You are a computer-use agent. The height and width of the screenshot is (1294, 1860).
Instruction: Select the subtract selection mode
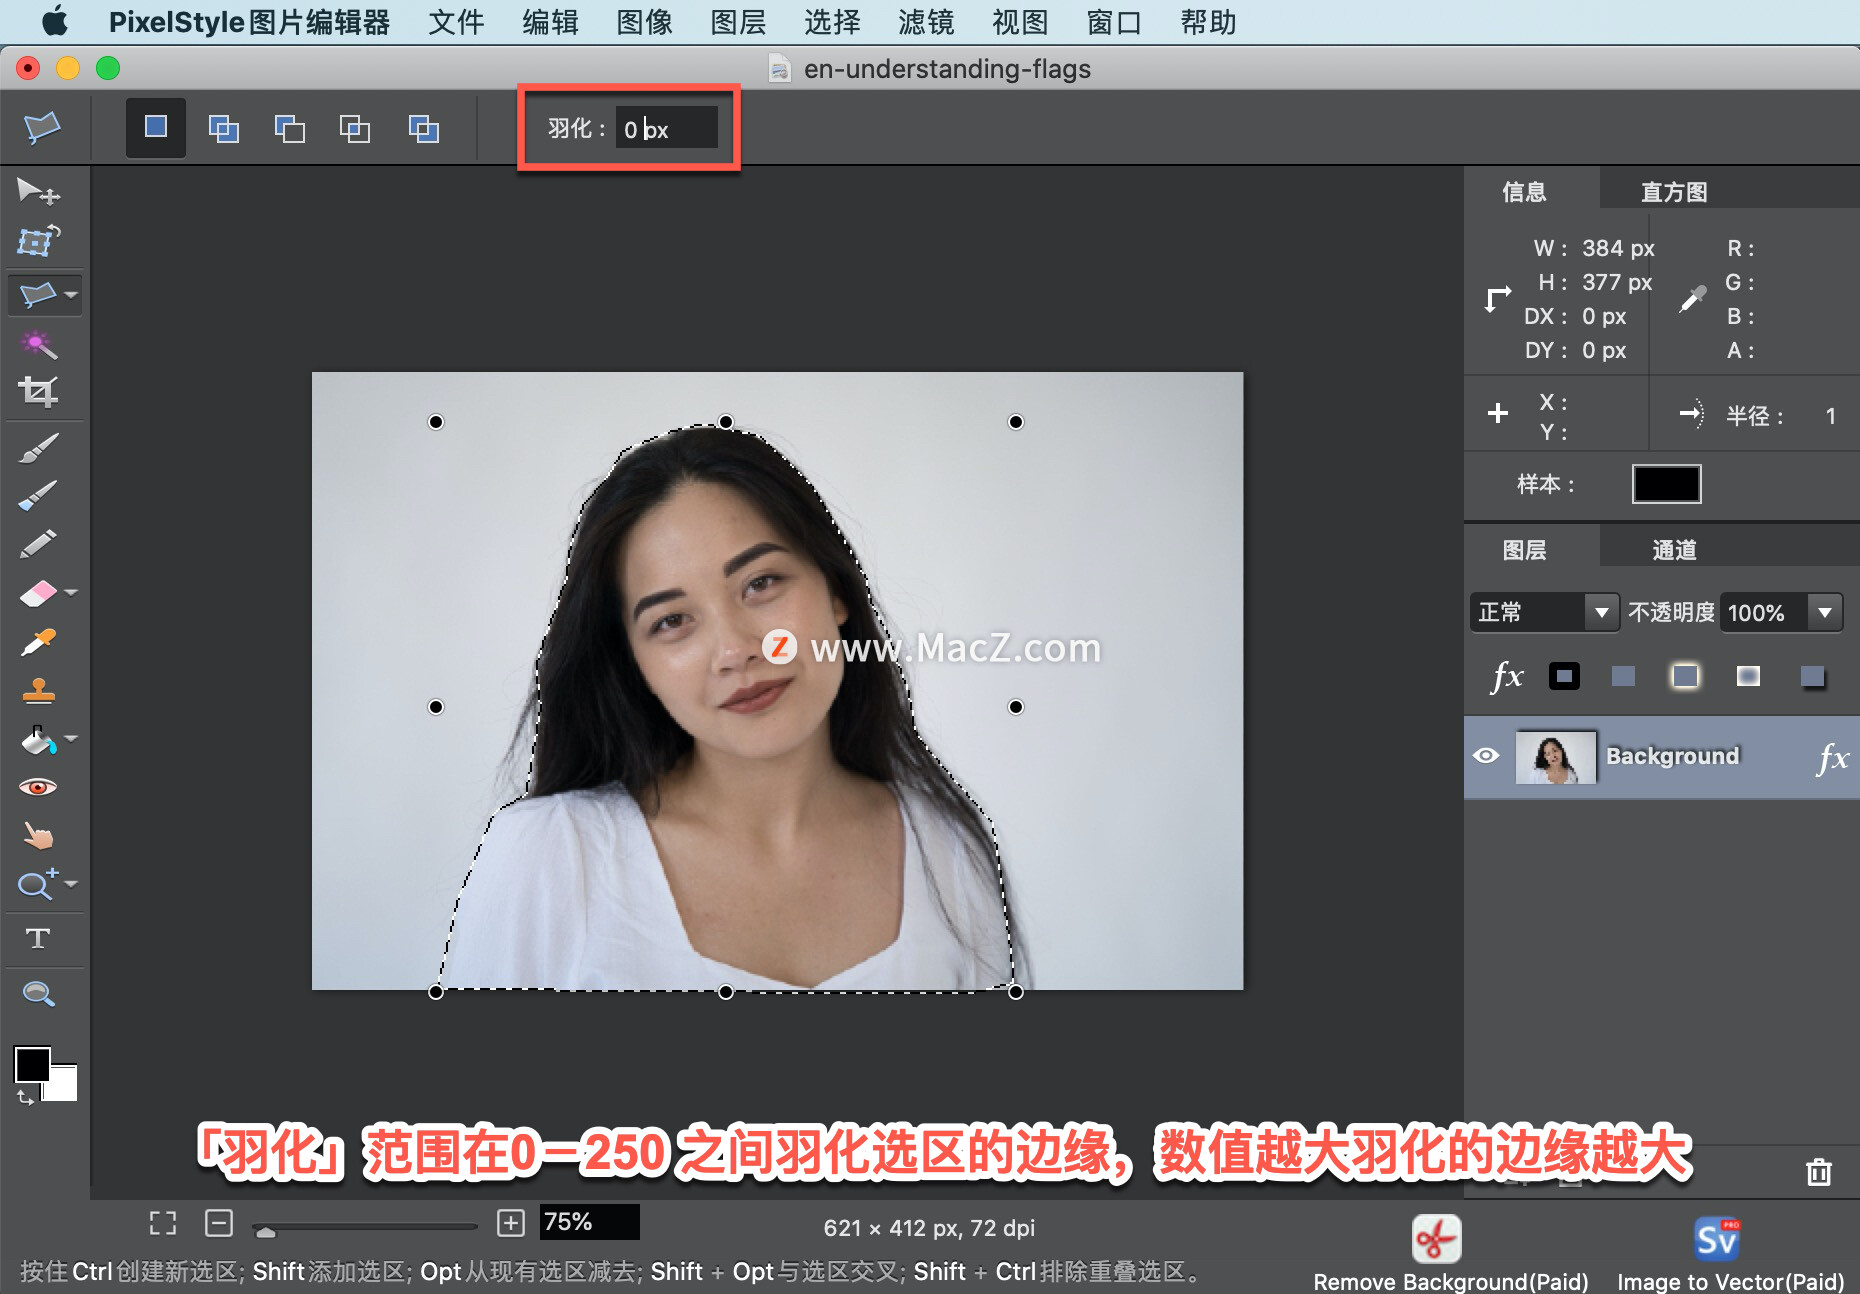coord(288,128)
